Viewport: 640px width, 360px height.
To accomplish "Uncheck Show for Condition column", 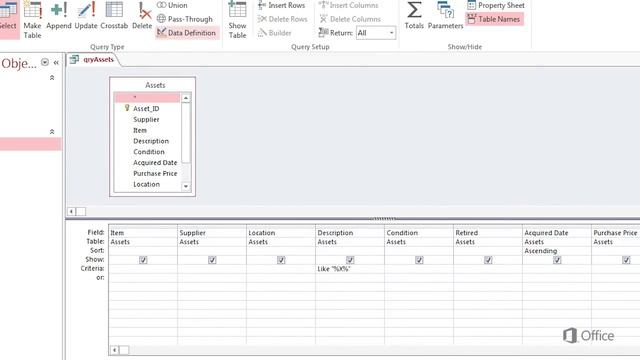I will point(419,260).
